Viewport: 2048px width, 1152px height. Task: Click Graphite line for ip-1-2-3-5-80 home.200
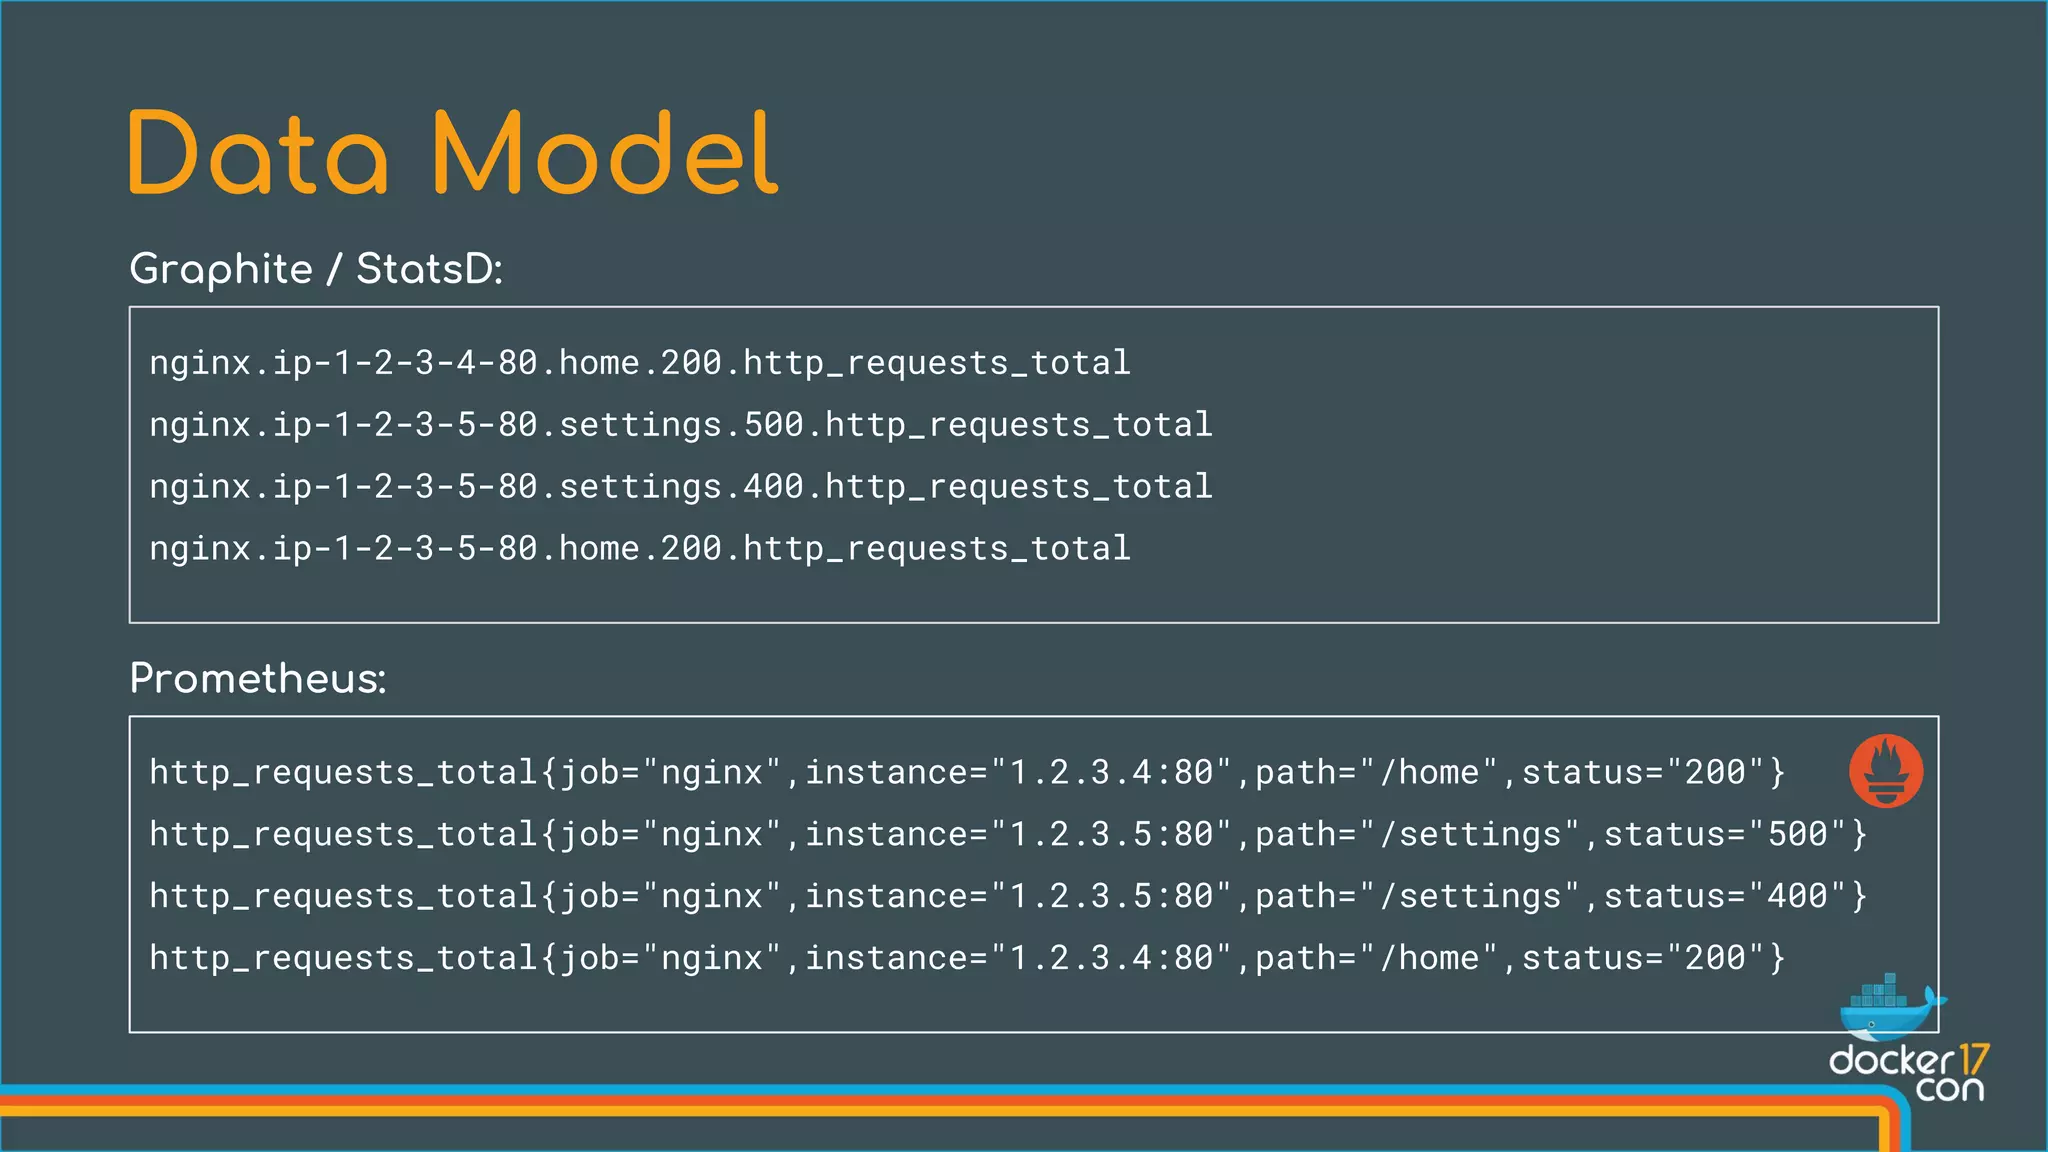(x=640, y=549)
